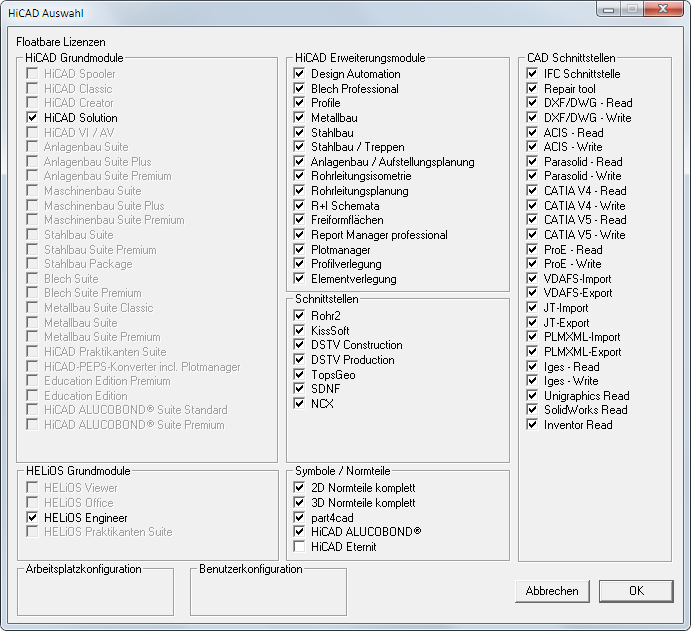Toggle CATIA V5 - Write
691x631 pixels.
click(x=532, y=235)
